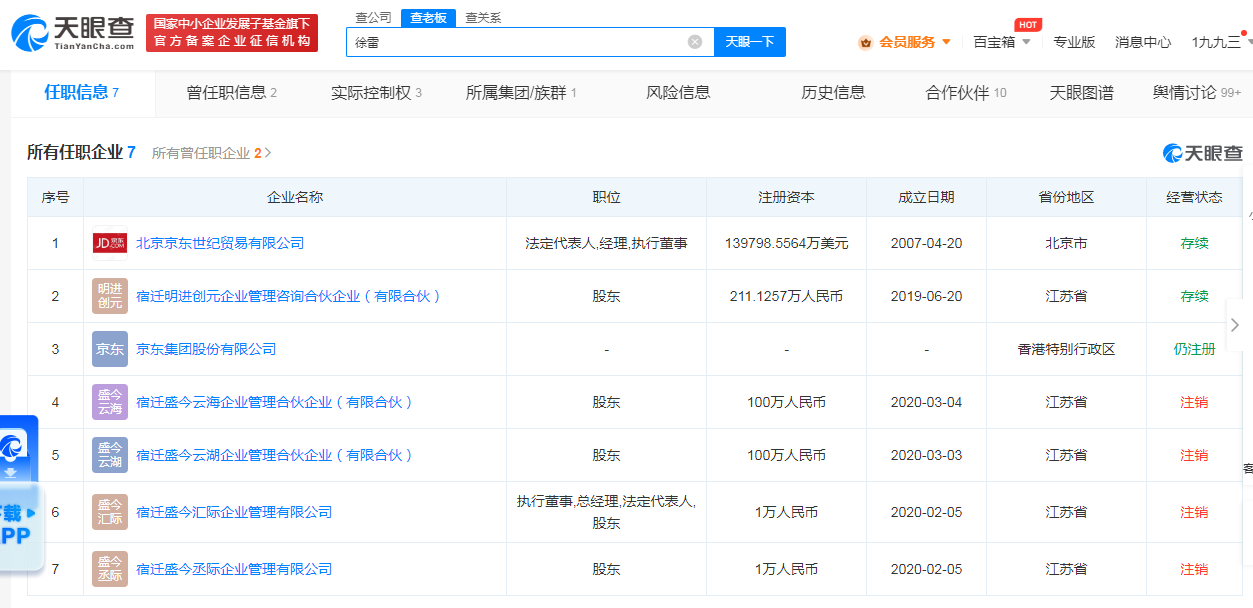Click the 211.1257万人民币 capital cell
Image resolution: width=1253 pixels, height=608 pixels.
point(786,296)
